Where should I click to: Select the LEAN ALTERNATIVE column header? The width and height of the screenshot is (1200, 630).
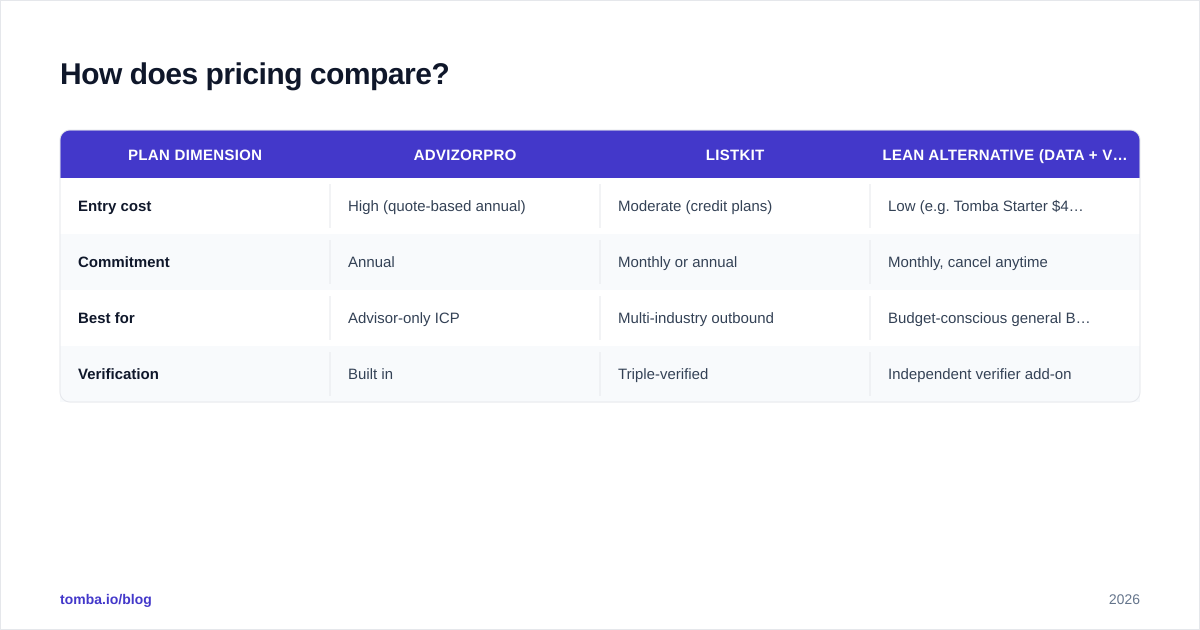[1005, 155]
